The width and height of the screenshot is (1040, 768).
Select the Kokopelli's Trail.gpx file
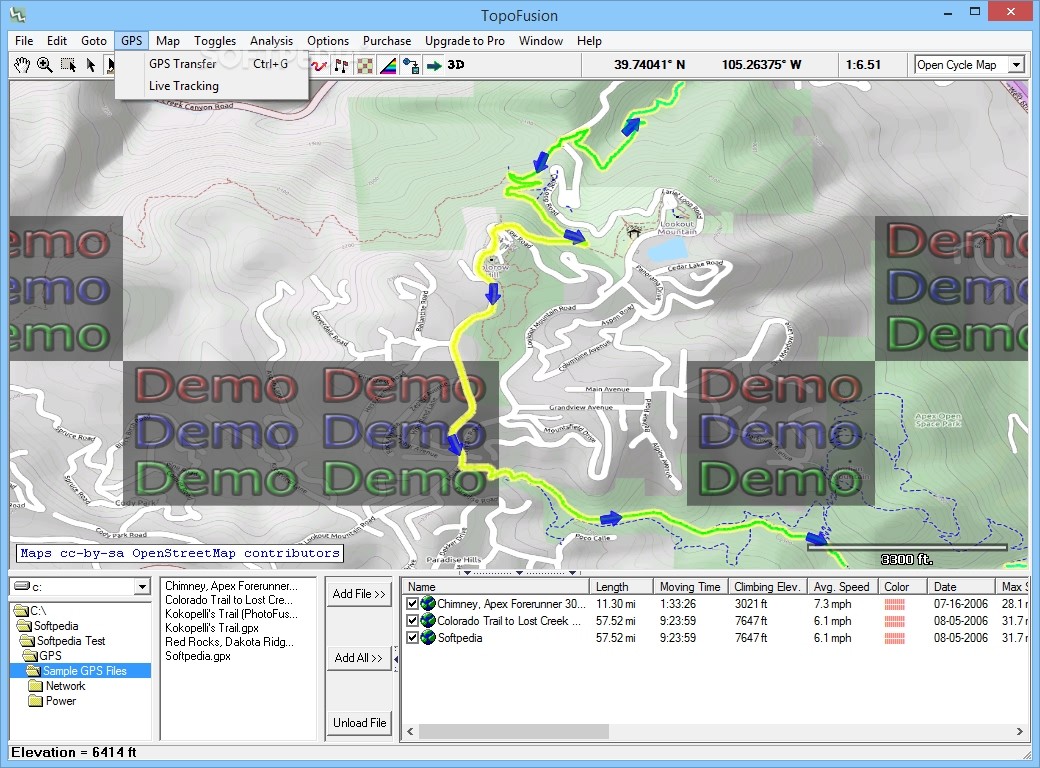tap(212, 627)
